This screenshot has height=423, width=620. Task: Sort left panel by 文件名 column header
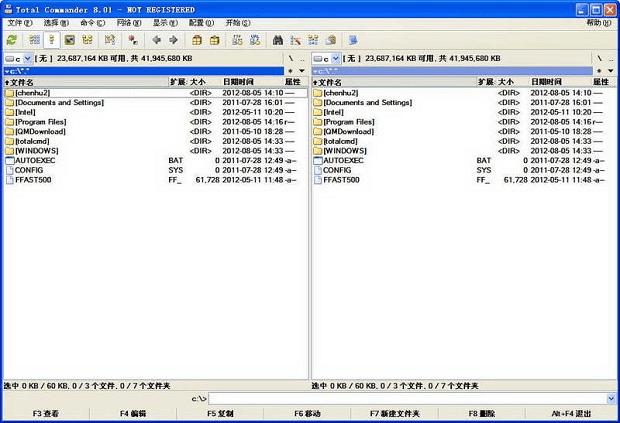click(86, 82)
